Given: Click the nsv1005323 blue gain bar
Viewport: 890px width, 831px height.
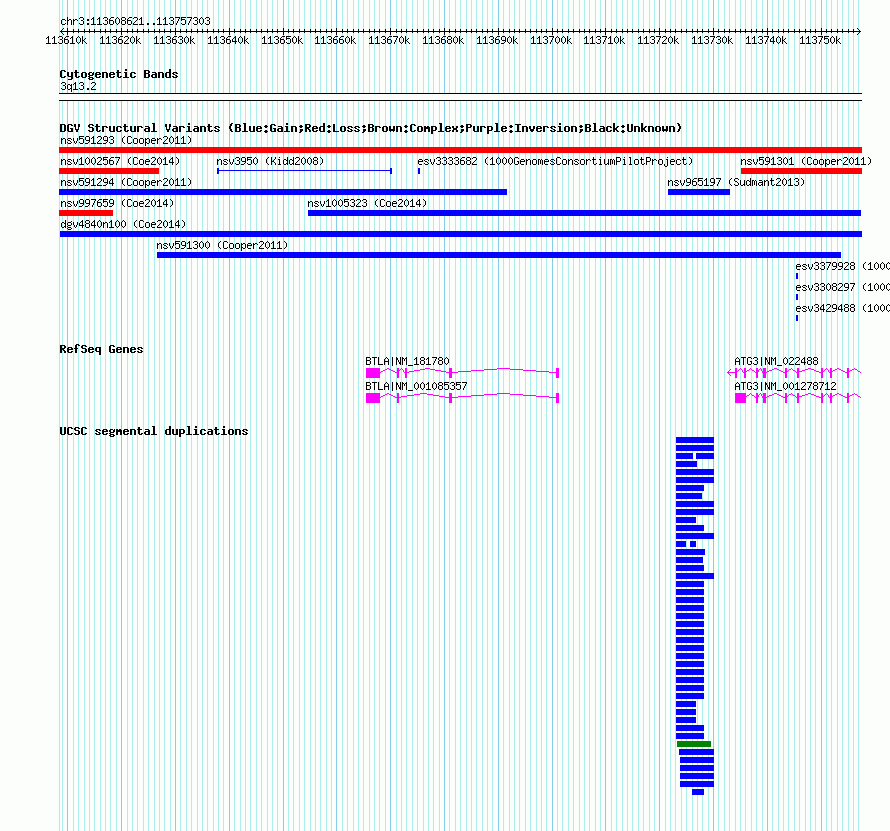Looking at the screenshot, I should 584,213.
